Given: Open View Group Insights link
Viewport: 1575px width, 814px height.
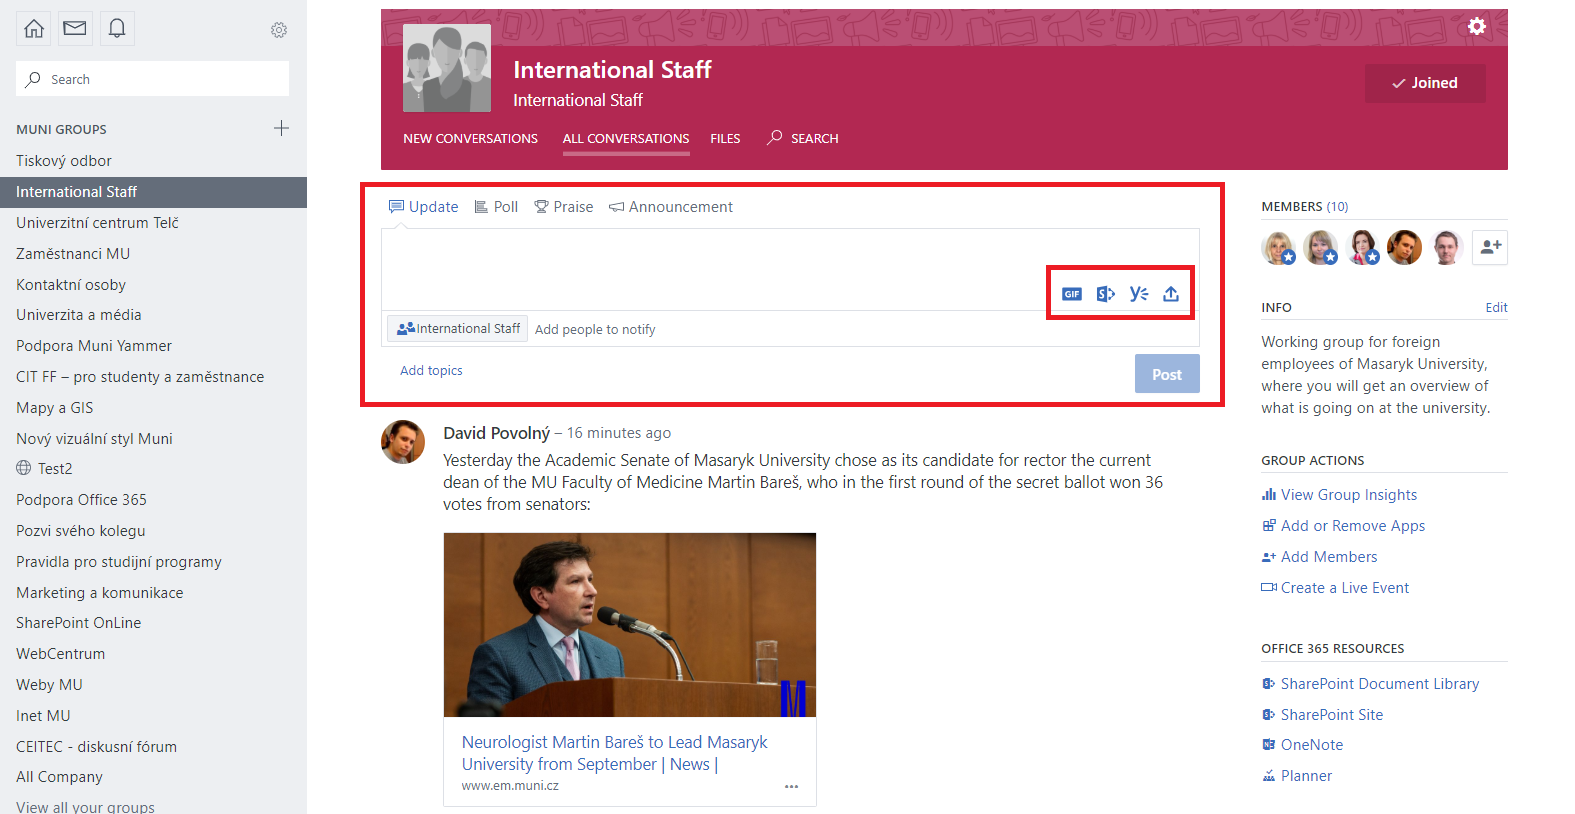Looking at the screenshot, I should pyautogui.click(x=1348, y=495).
